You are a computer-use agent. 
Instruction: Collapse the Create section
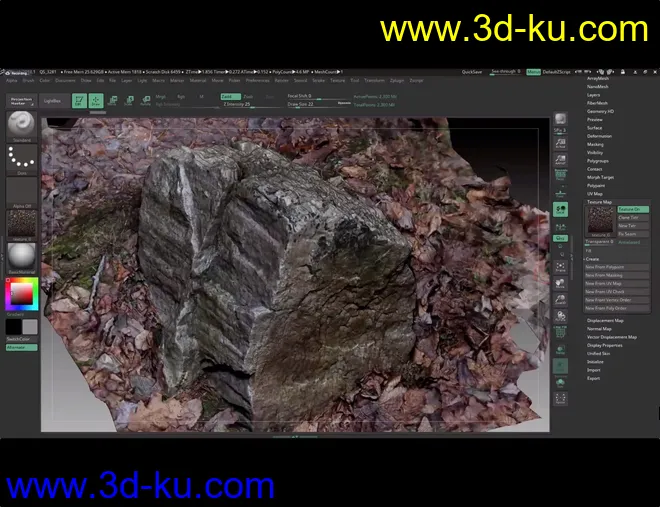pos(592,259)
